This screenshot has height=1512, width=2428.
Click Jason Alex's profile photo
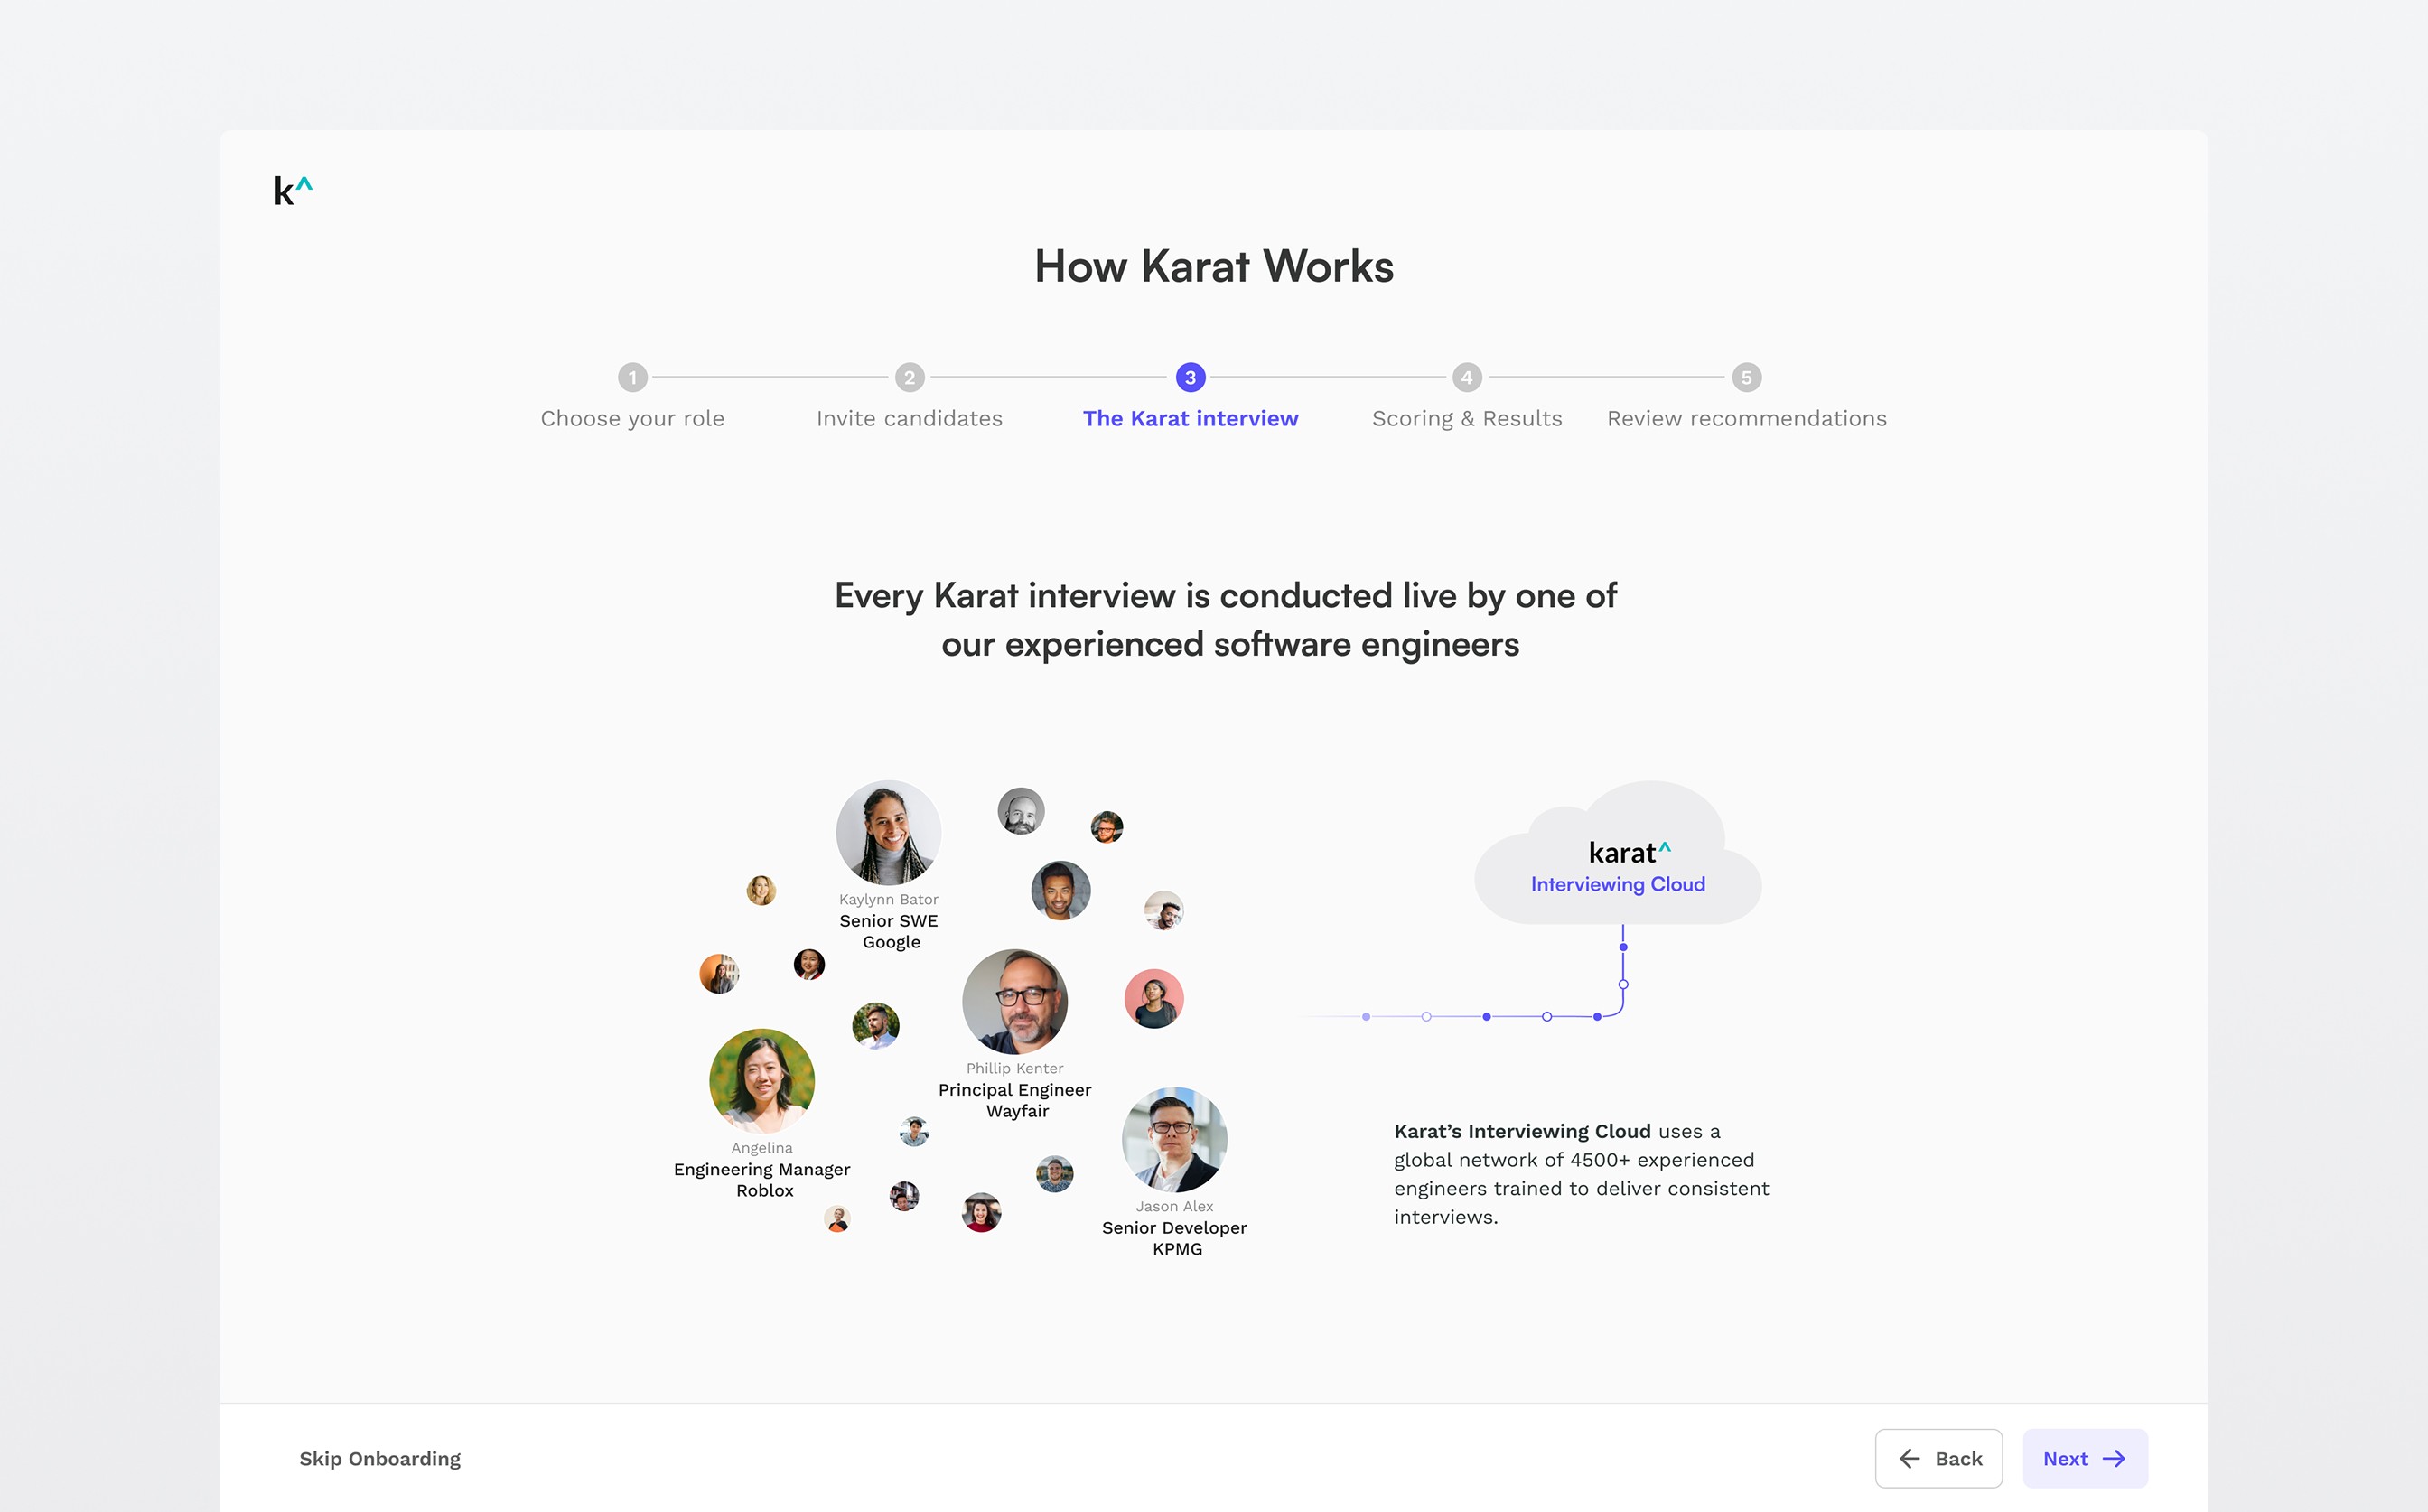coord(1174,1139)
